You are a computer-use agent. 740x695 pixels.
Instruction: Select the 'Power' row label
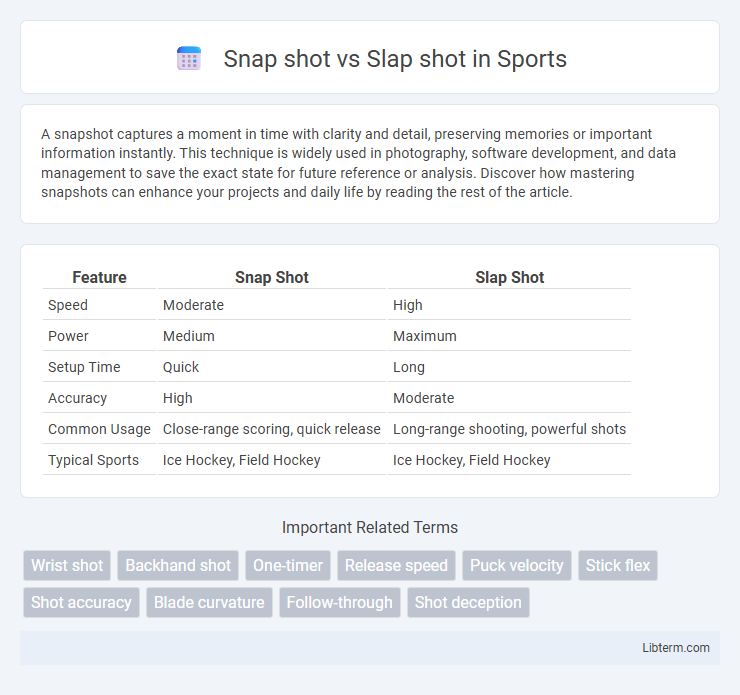click(x=68, y=336)
